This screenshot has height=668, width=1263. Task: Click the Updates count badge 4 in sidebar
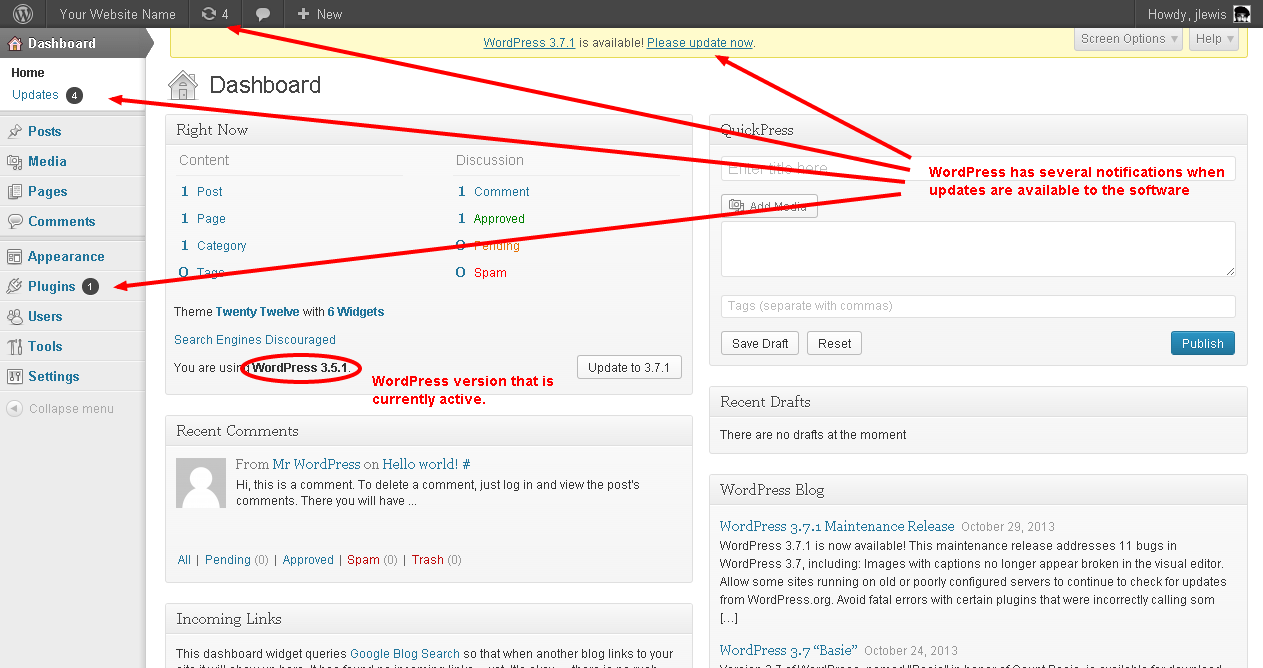tap(74, 96)
